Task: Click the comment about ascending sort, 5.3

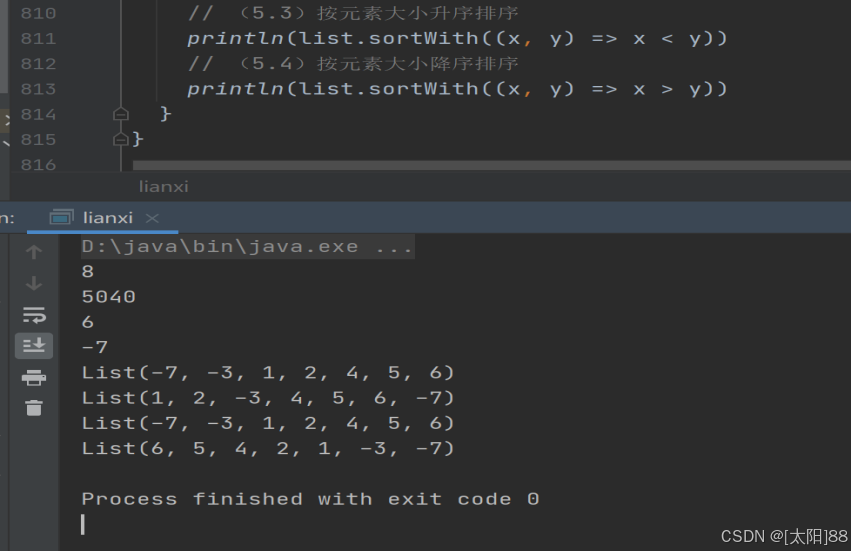Action: tap(353, 13)
